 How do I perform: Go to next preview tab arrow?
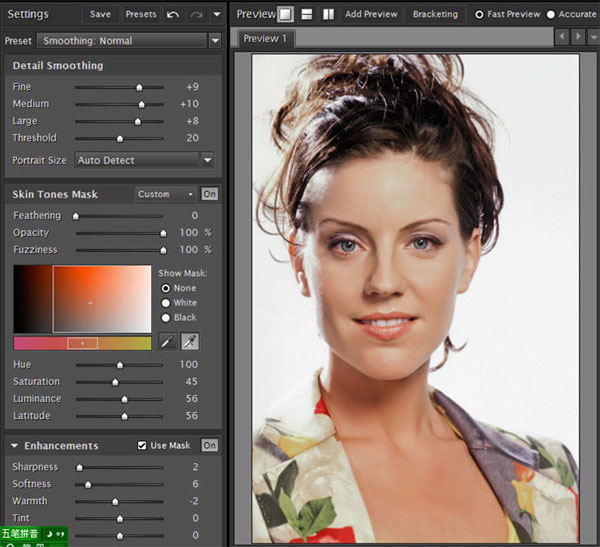(x=578, y=37)
